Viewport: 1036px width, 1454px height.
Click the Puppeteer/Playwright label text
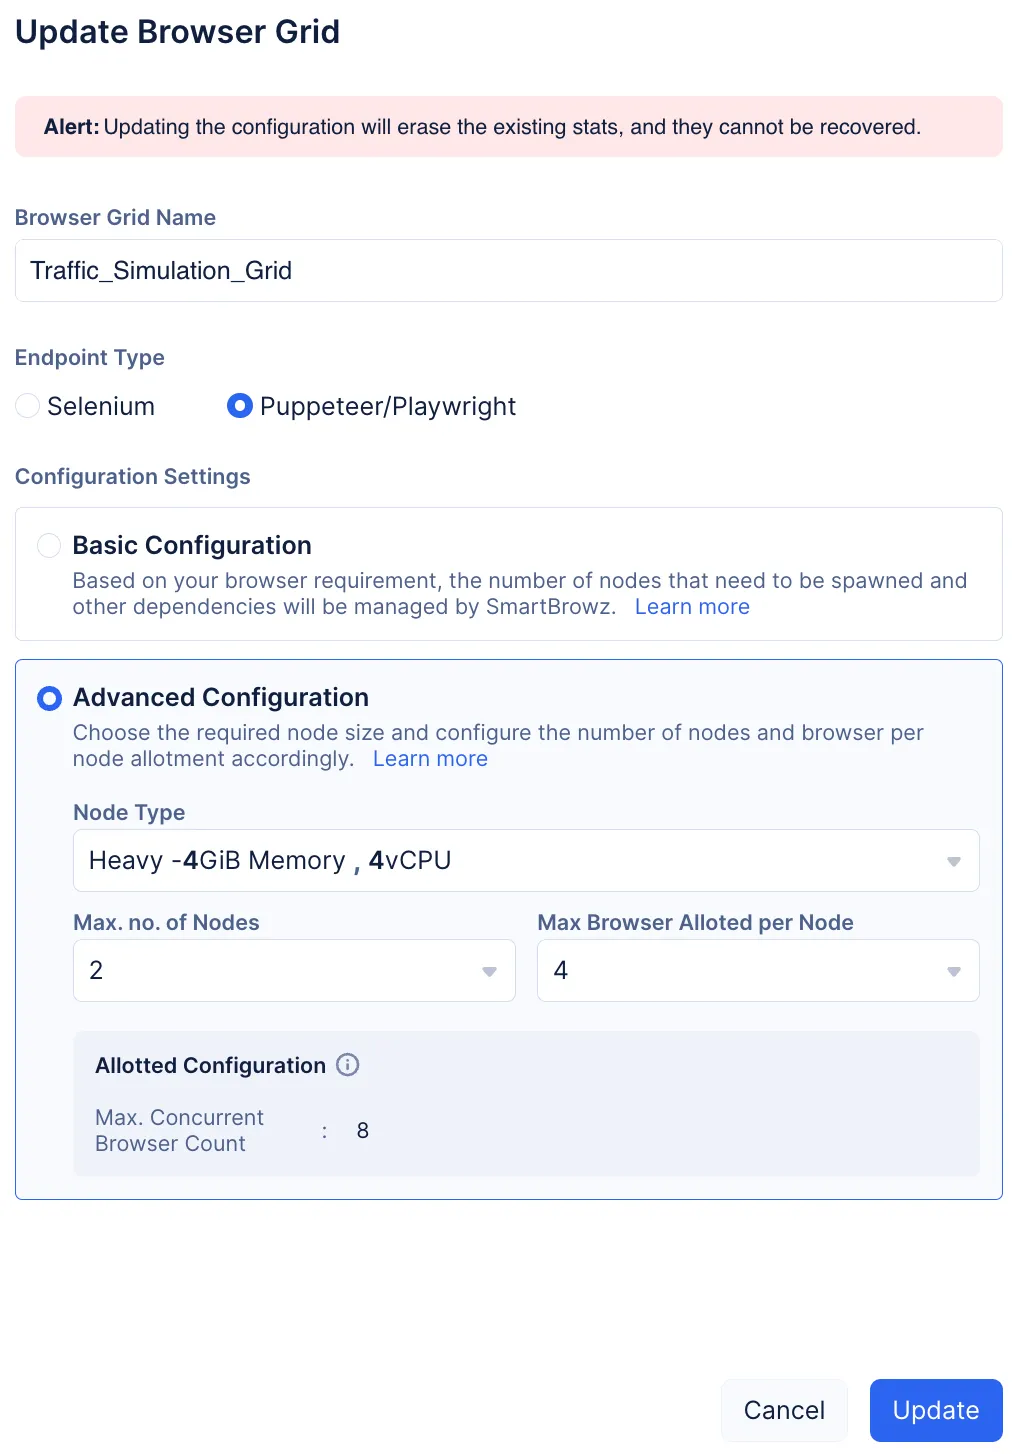click(x=388, y=406)
